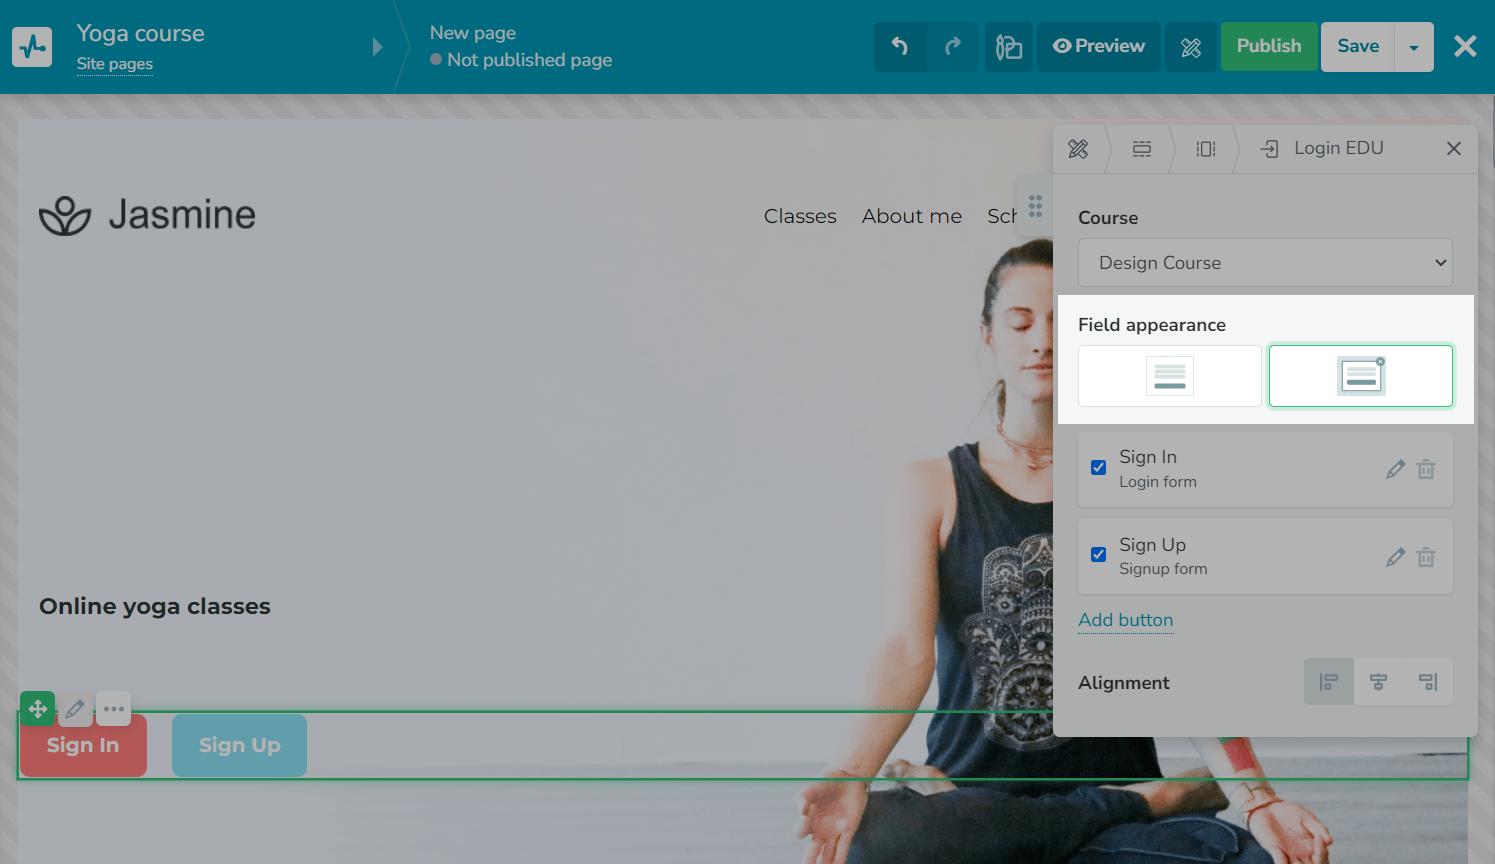
Task: Uncheck the Sign Up checkbox
Action: 1098,555
